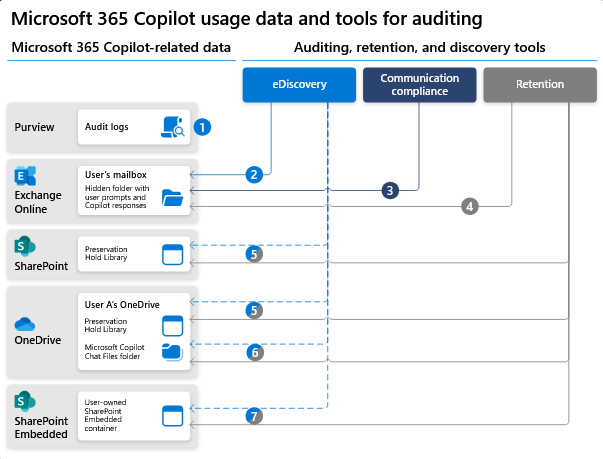Screen dimensions: 603x459
Task: Click the Purview label
Action: pos(36,127)
